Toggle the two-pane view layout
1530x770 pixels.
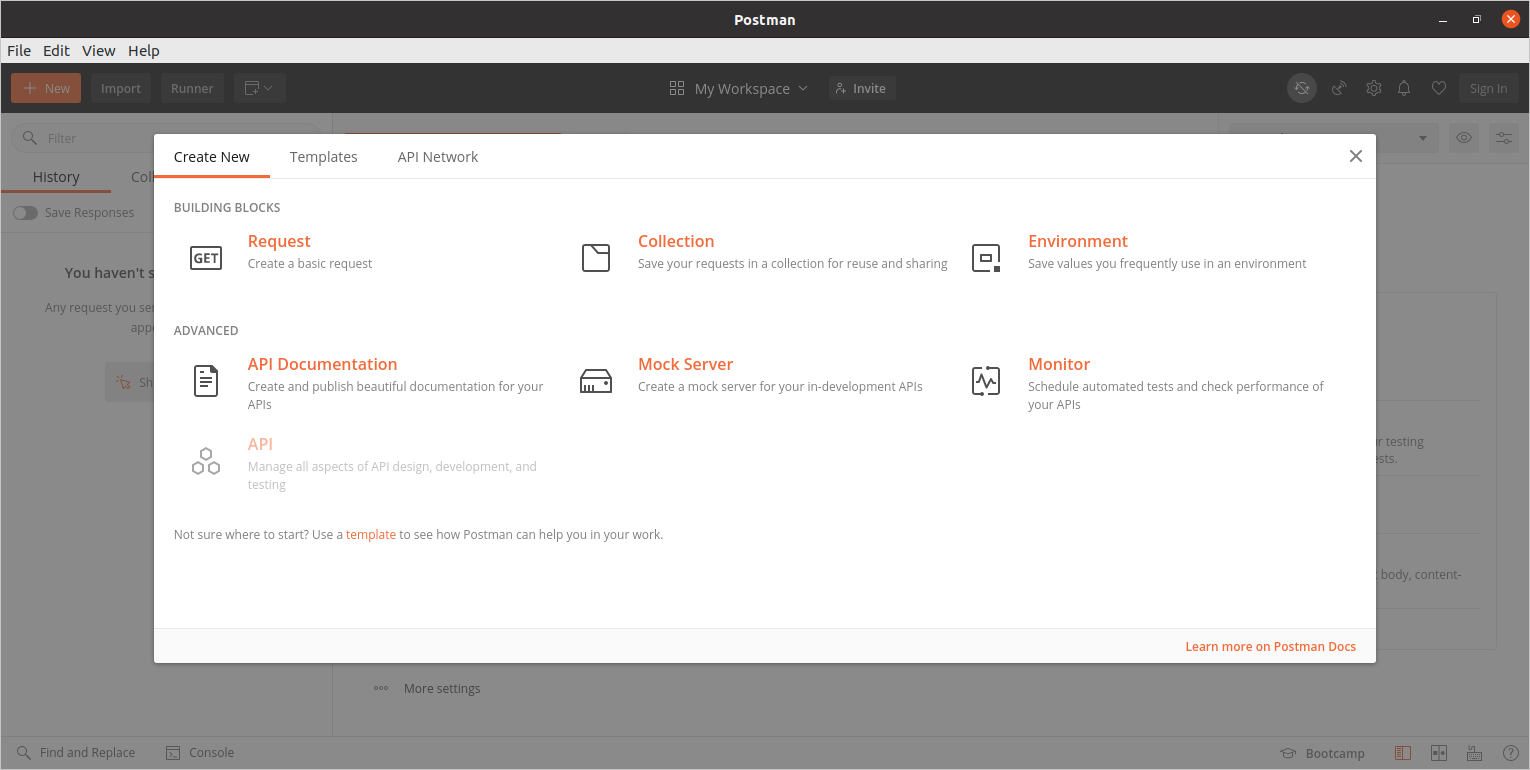pos(1438,753)
